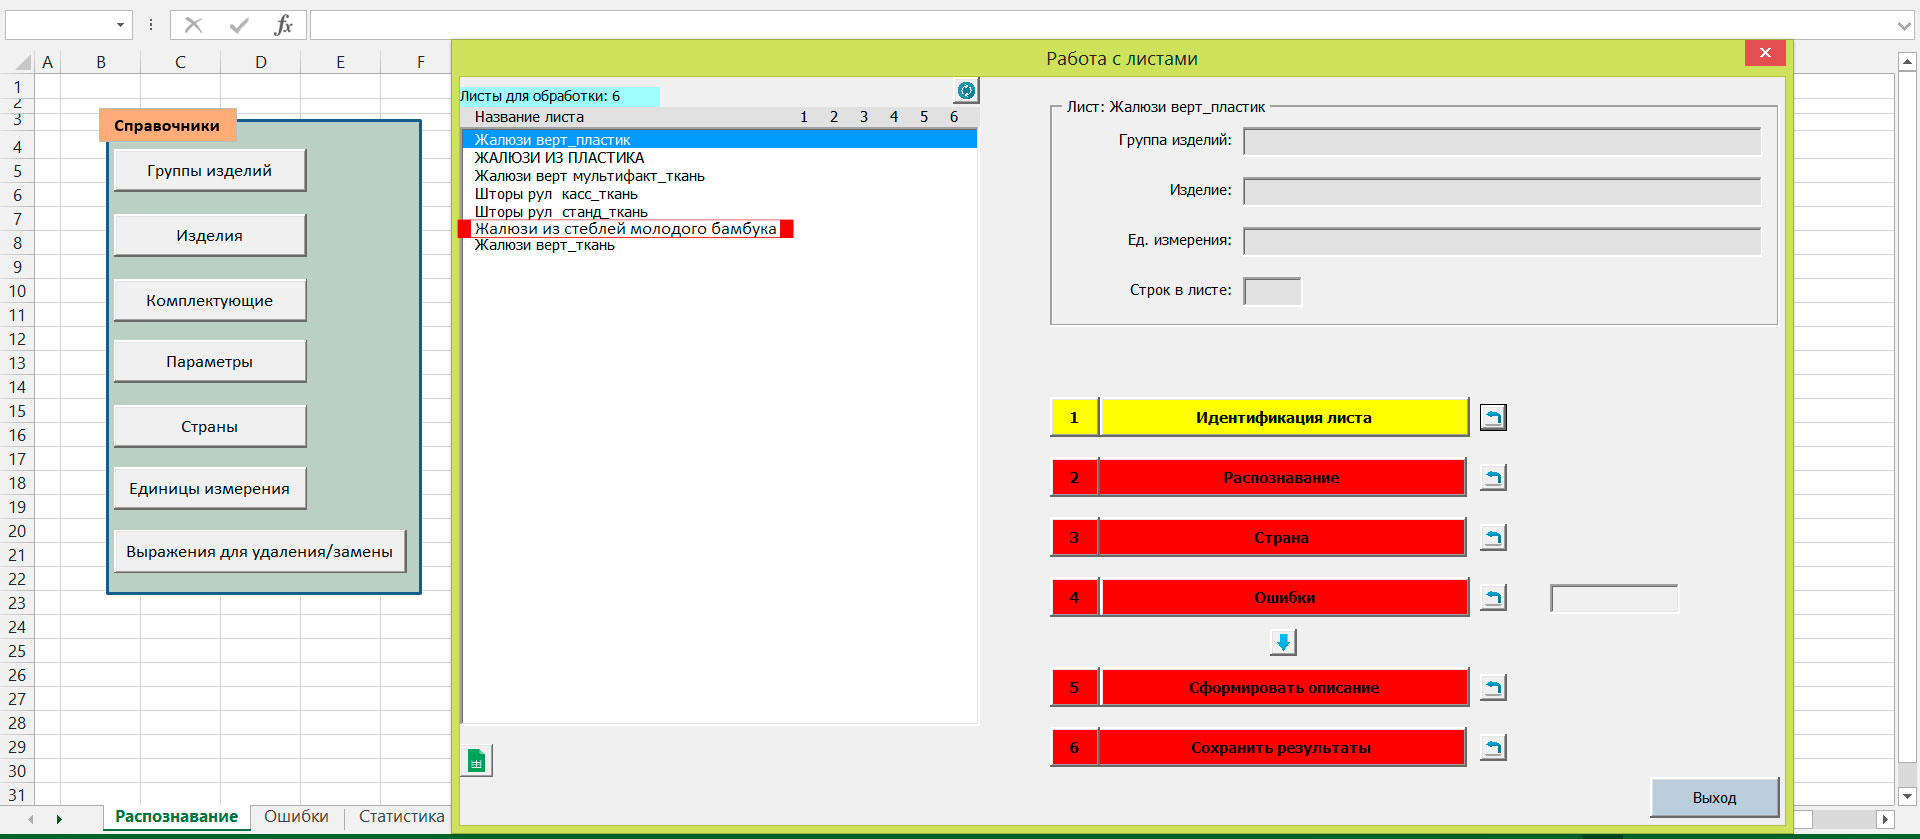This screenshot has height=839, width=1920.
Task: Switch to the Ошибки sheet tab
Action: pyautogui.click(x=296, y=817)
